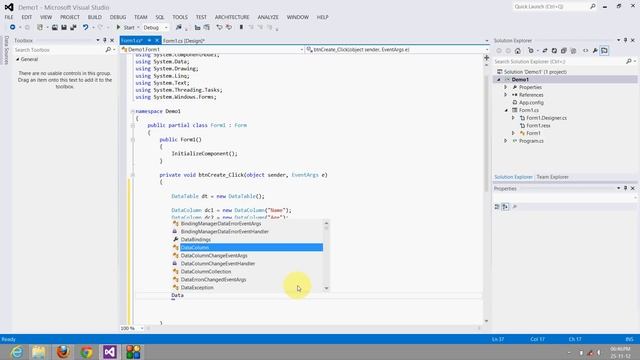Open the ARCHITECTURE menu

click(x=232, y=17)
